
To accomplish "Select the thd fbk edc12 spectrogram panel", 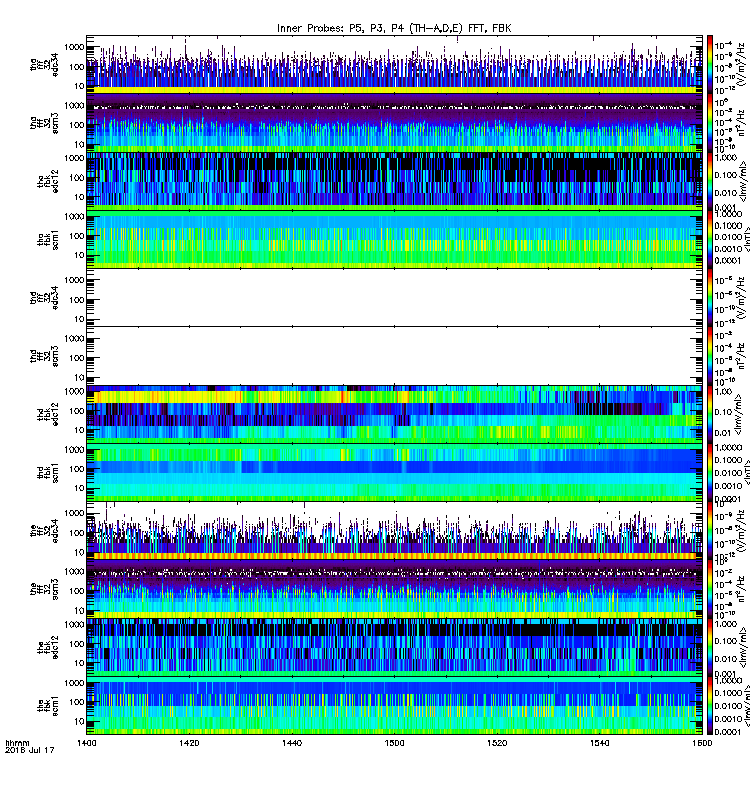I will coord(394,414).
